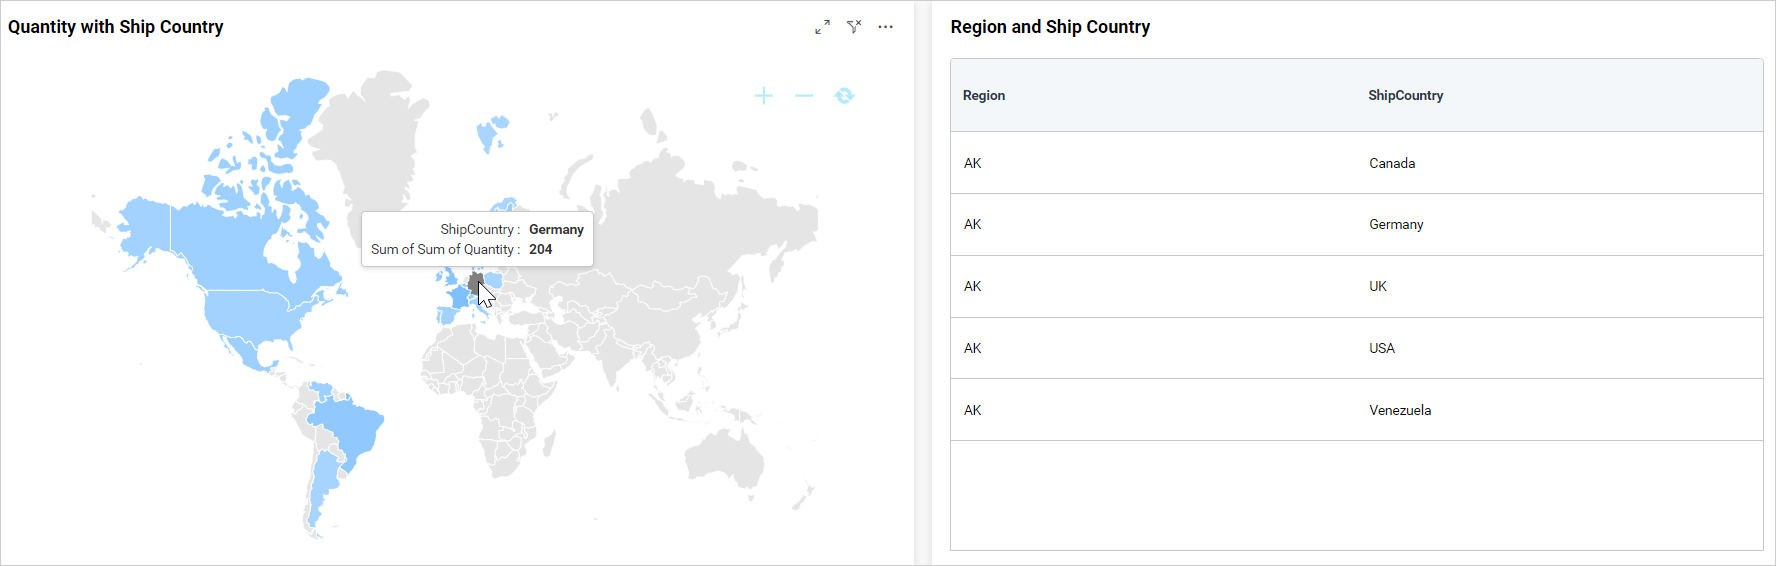Select Brazil on the world map
Screen dimensions: 1776x566
click(350, 425)
